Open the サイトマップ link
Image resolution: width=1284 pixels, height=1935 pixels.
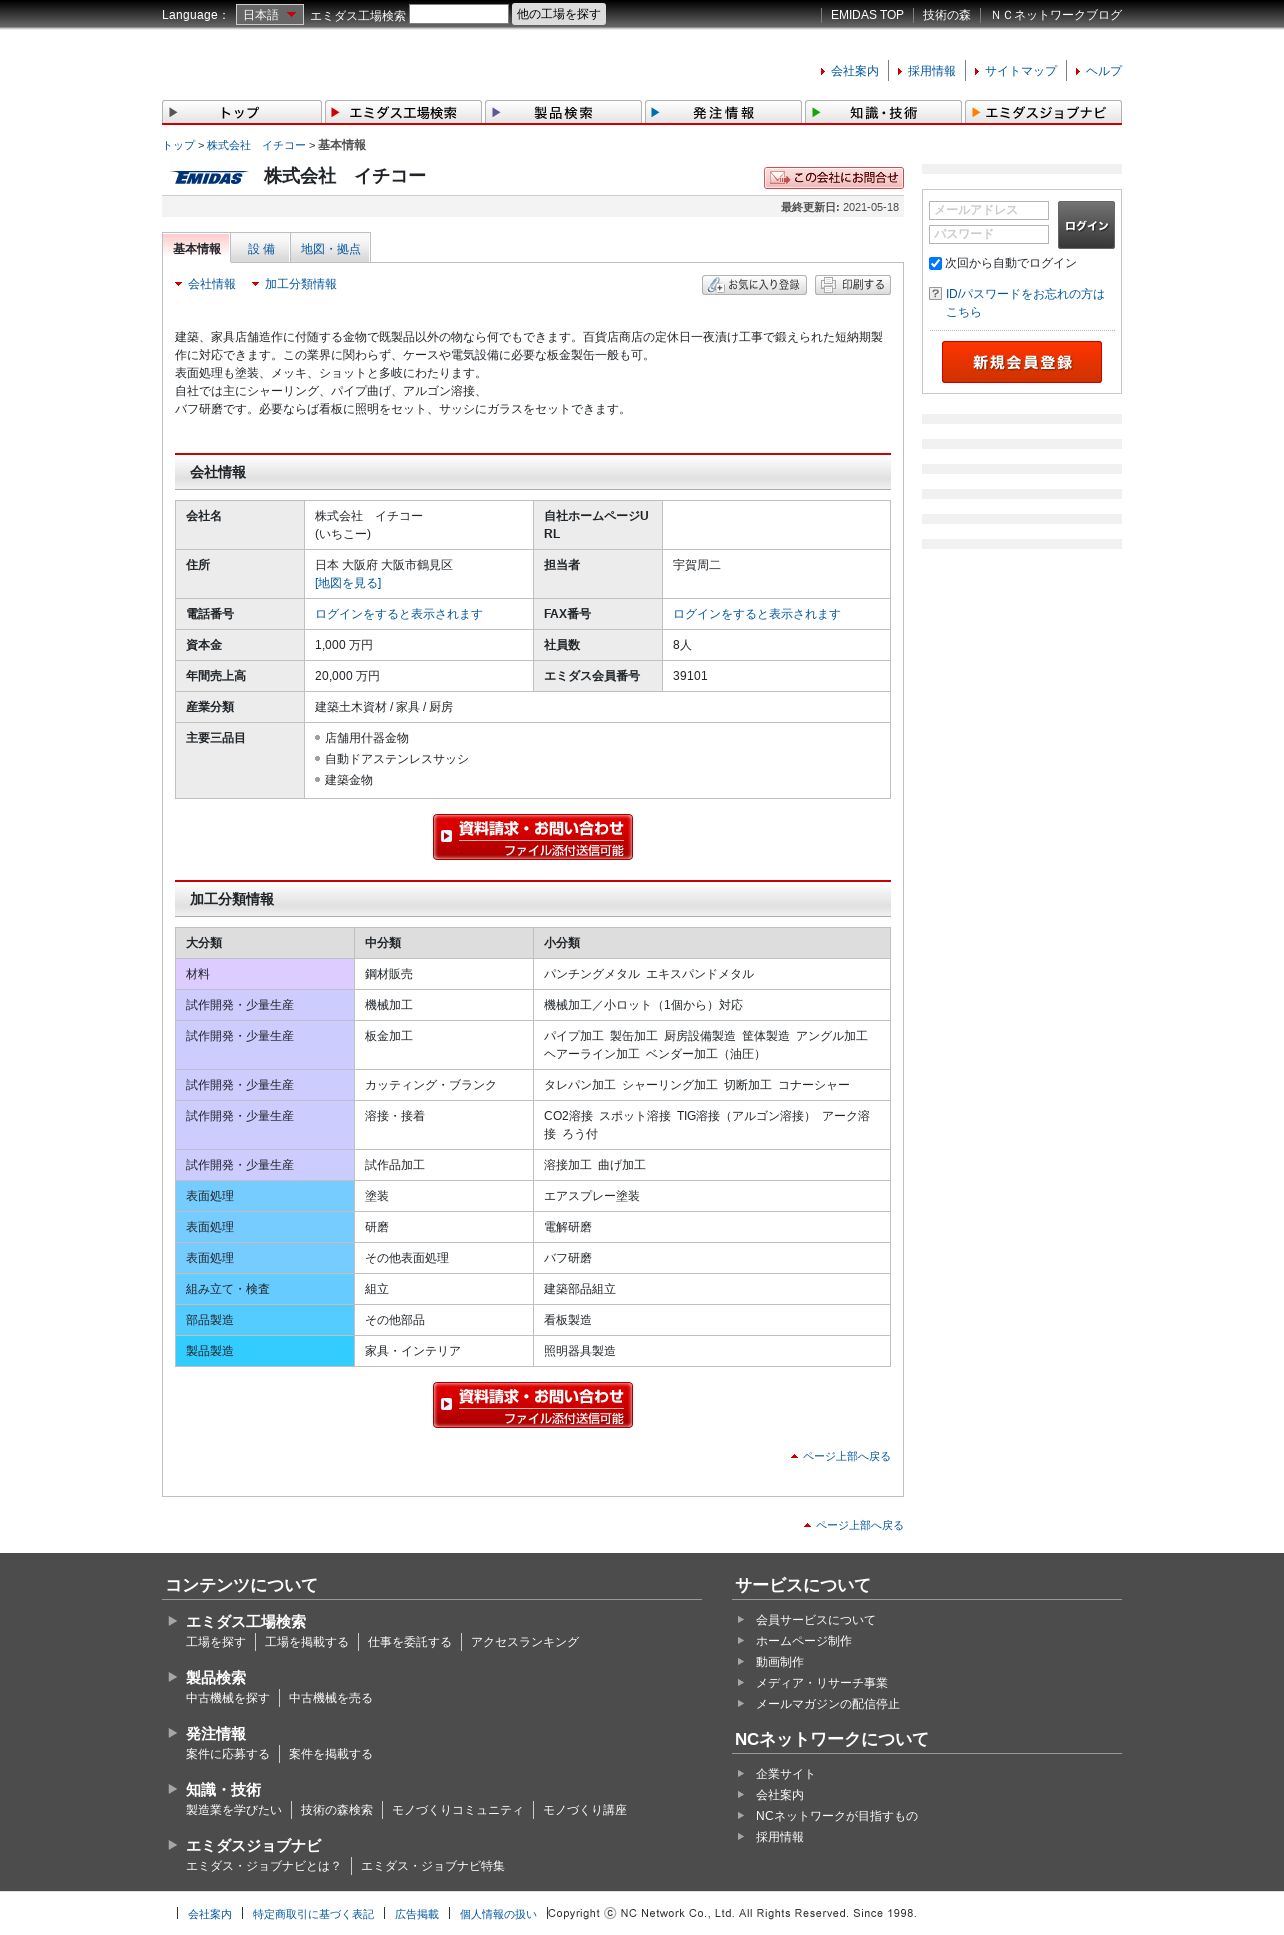click(1021, 71)
